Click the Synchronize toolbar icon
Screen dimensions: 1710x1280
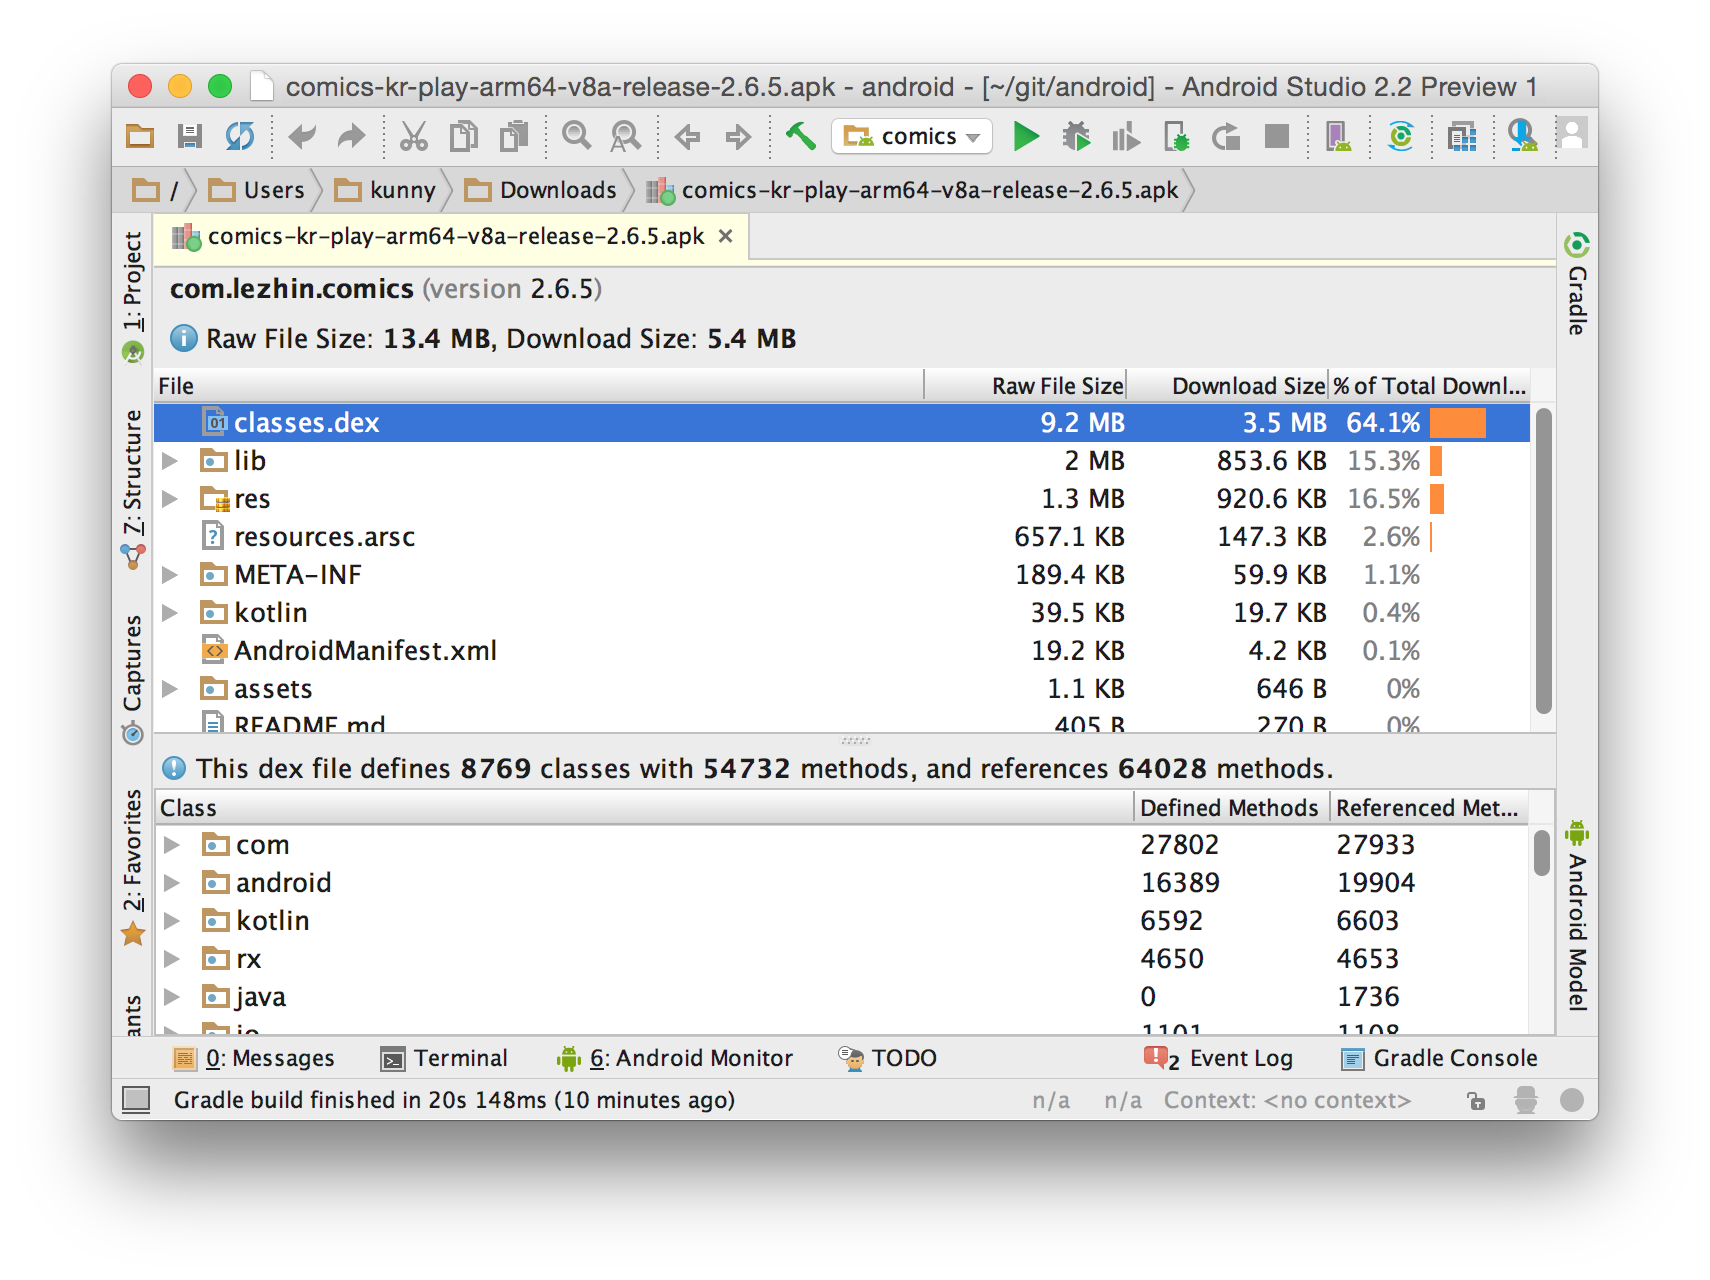(240, 136)
